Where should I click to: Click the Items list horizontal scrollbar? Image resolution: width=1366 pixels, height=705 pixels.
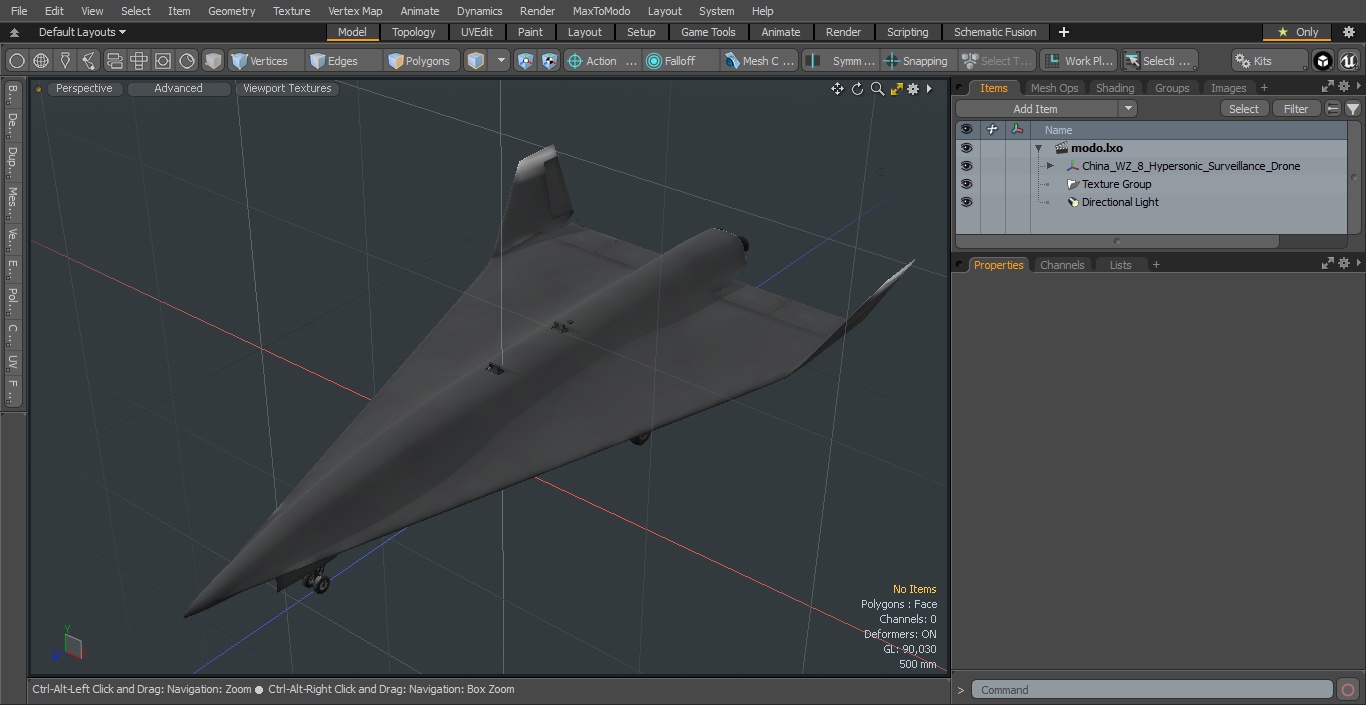pyautogui.click(x=1117, y=241)
